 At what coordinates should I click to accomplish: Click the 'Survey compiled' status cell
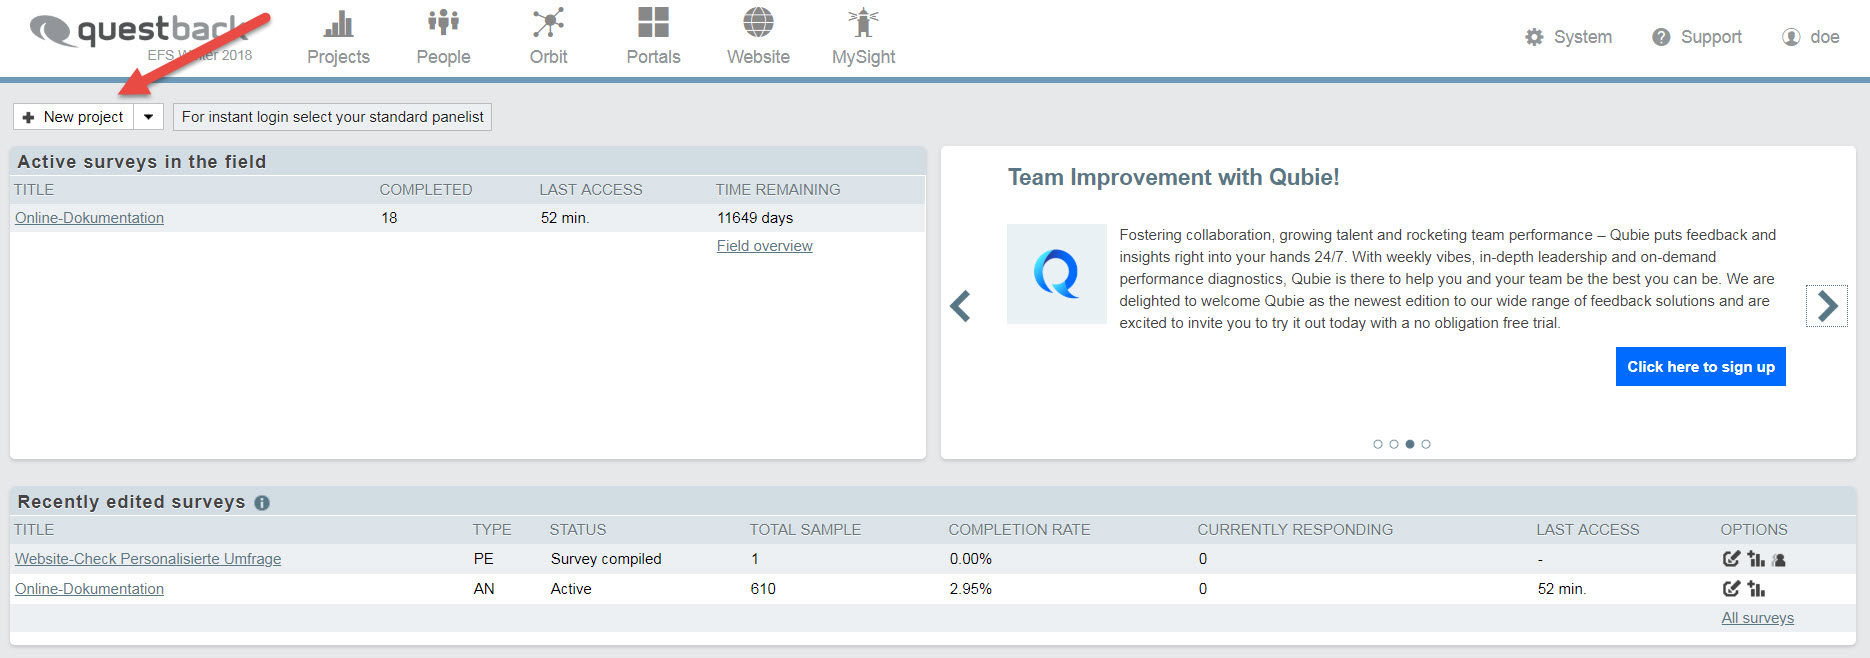click(606, 559)
